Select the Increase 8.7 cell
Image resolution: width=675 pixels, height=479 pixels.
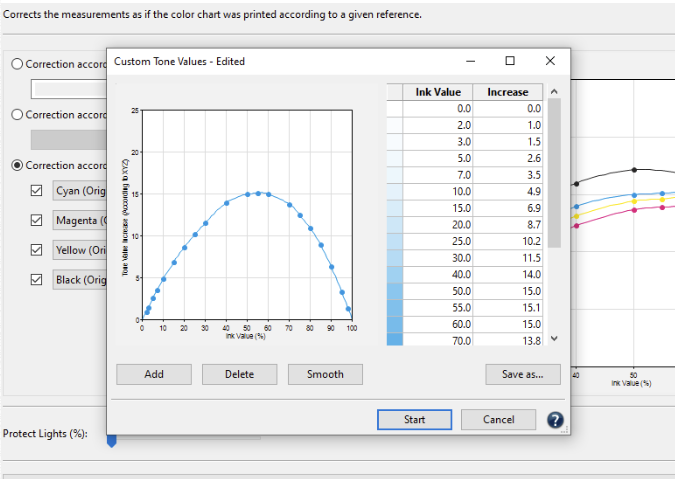coord(508,225)
